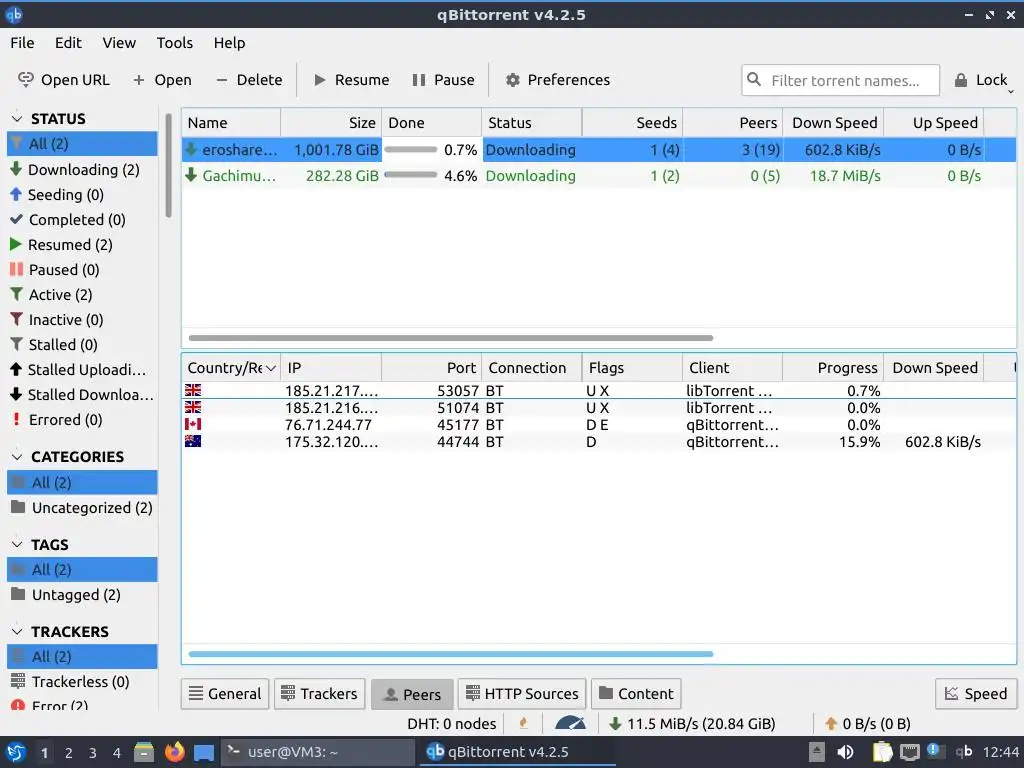Collapse the TAGS section
The image size is (1024, 768).
[x=18, y=544]
